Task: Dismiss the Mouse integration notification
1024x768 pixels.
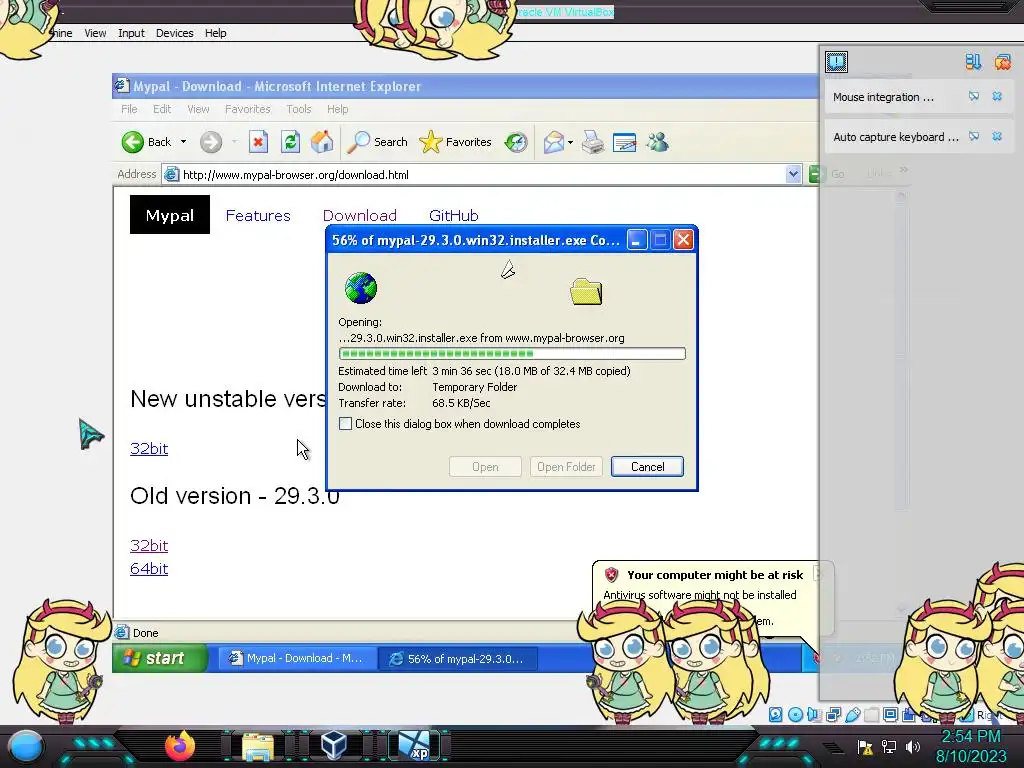Action: pyautogui.click(x=997, y=97)
